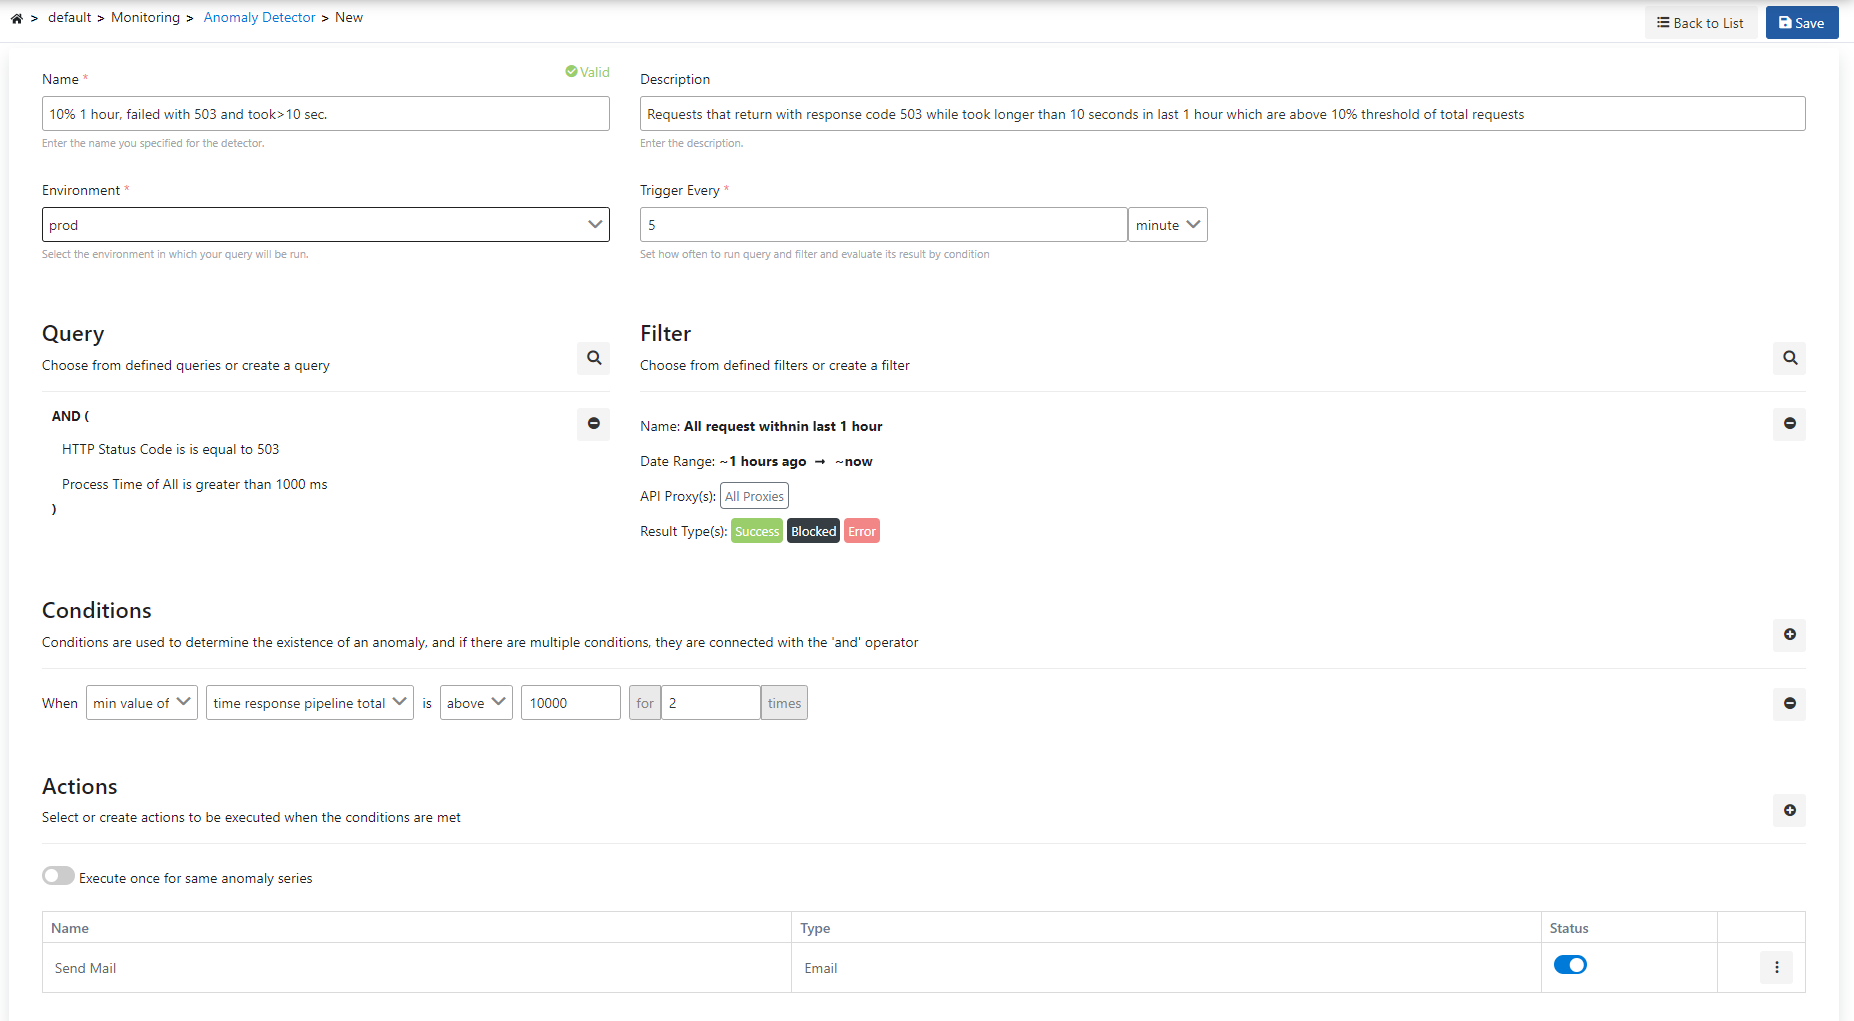Open the Environment dropdown showing prod
The height and width of the screenshot is (1021, 1854).
tap(325, 225)
